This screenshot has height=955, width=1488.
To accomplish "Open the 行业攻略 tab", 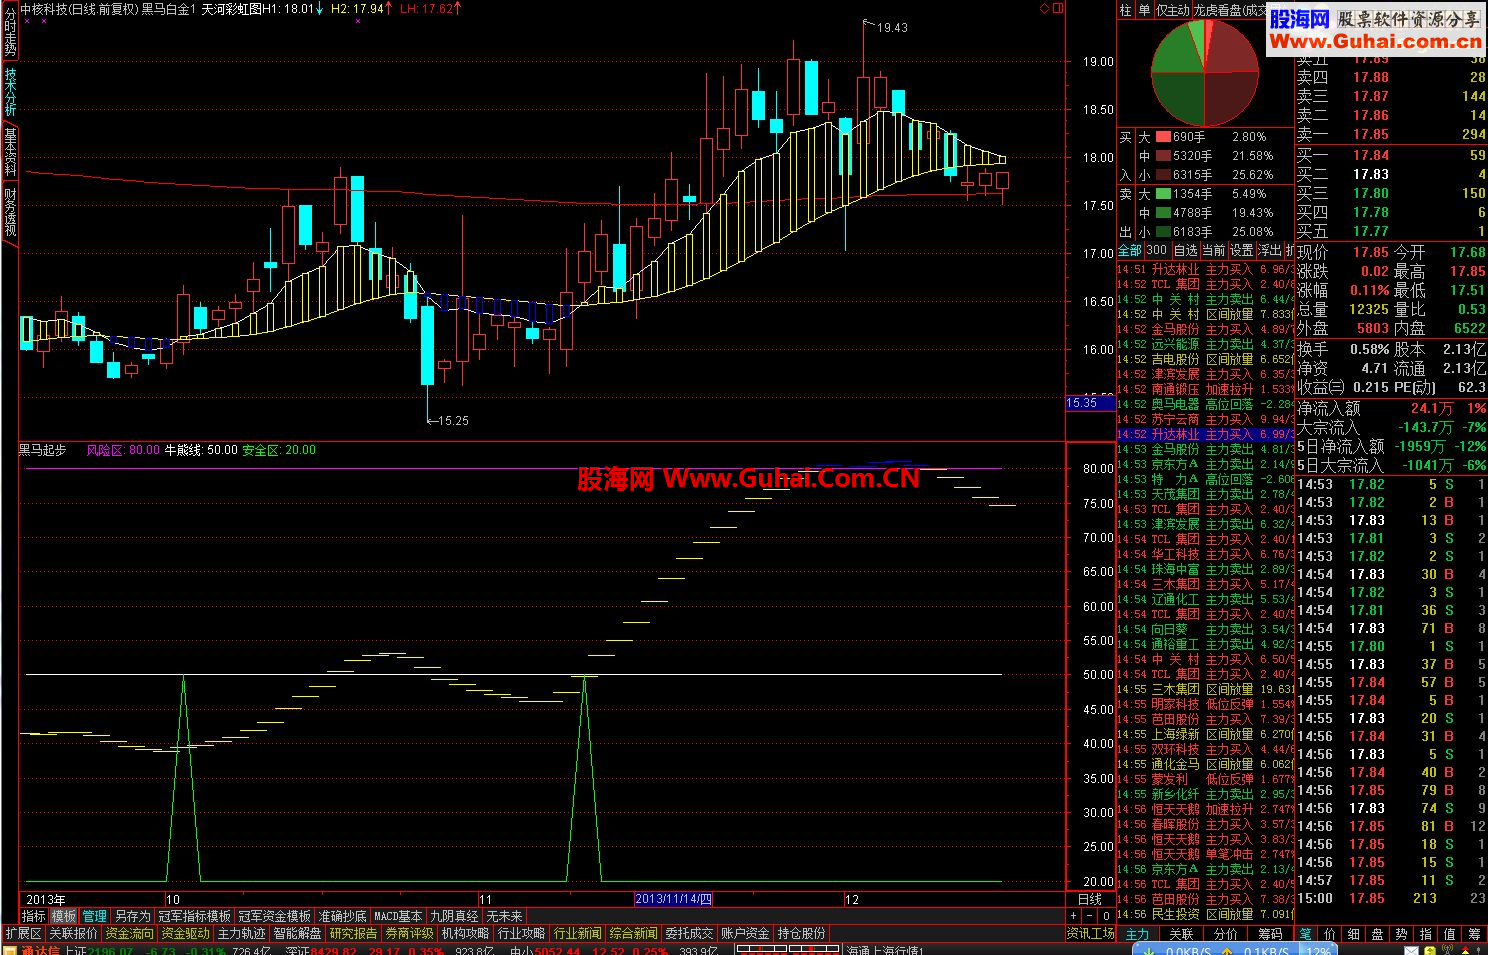I will 522,933.
